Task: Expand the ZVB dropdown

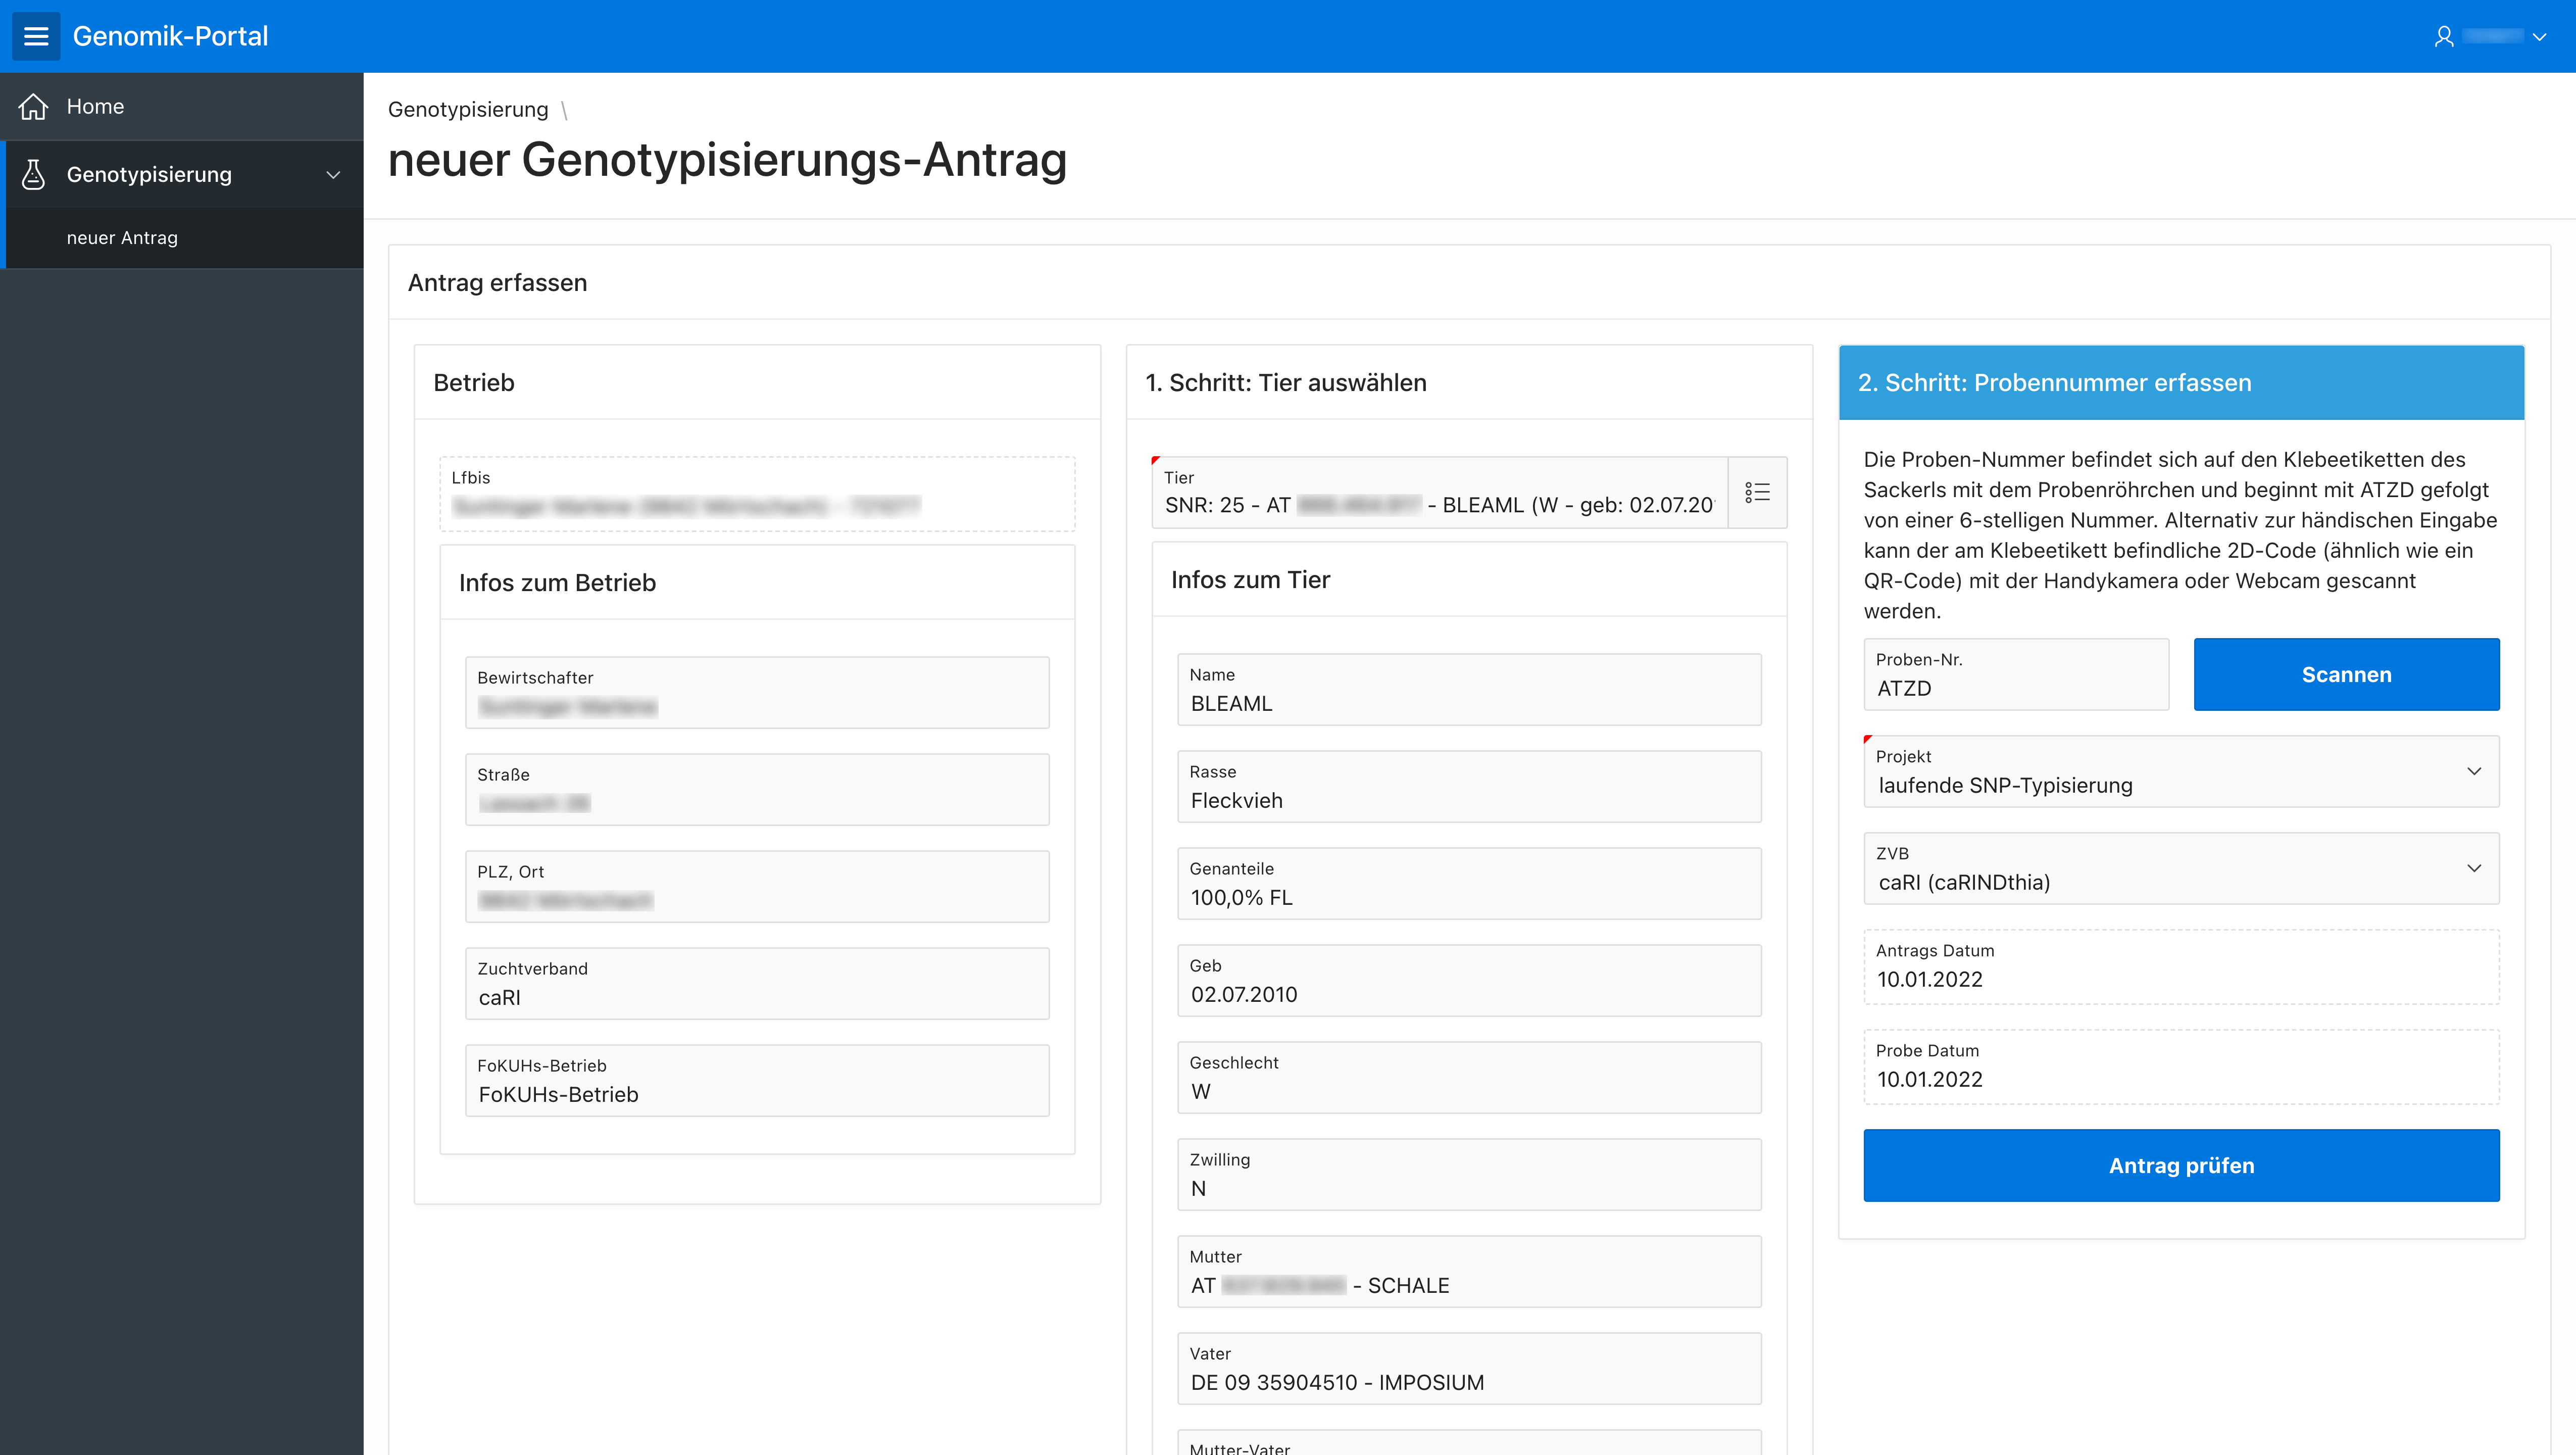Action: (2180, 869)
